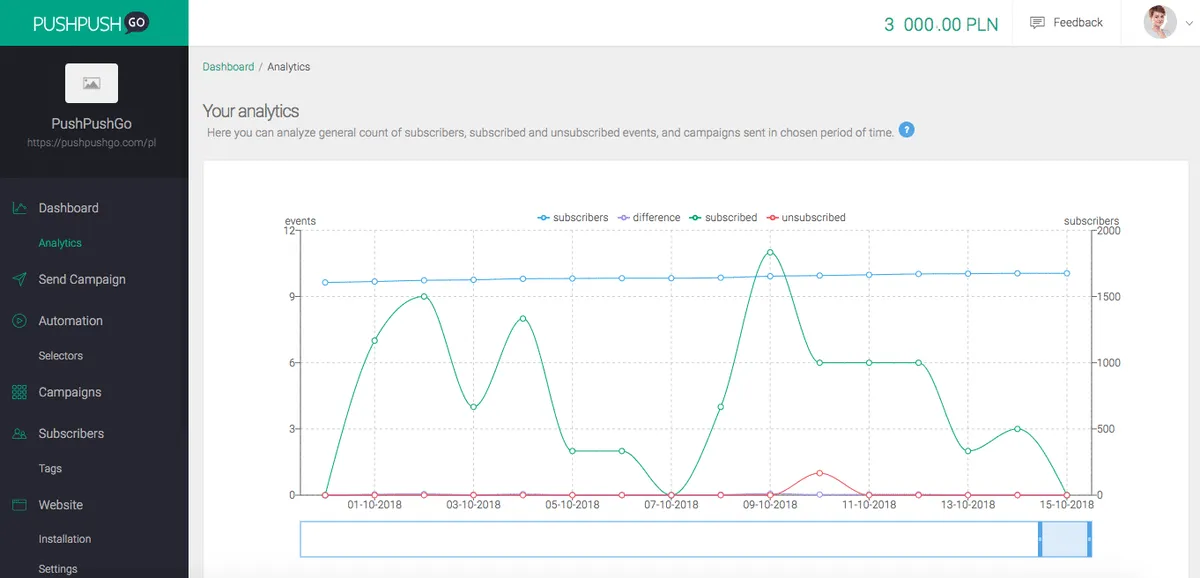The image size is (1200, 578).
Task: Click the PushPushGo logo
Action: pyautogui.click(x=91, y=23)
